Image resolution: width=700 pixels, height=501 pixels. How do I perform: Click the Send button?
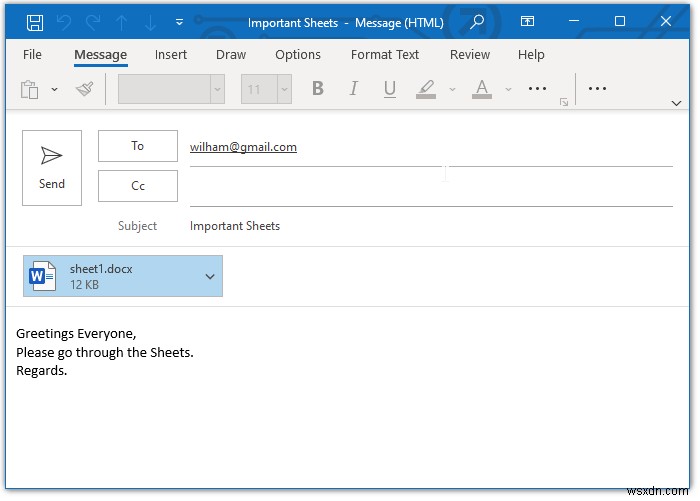coord(52,168)
